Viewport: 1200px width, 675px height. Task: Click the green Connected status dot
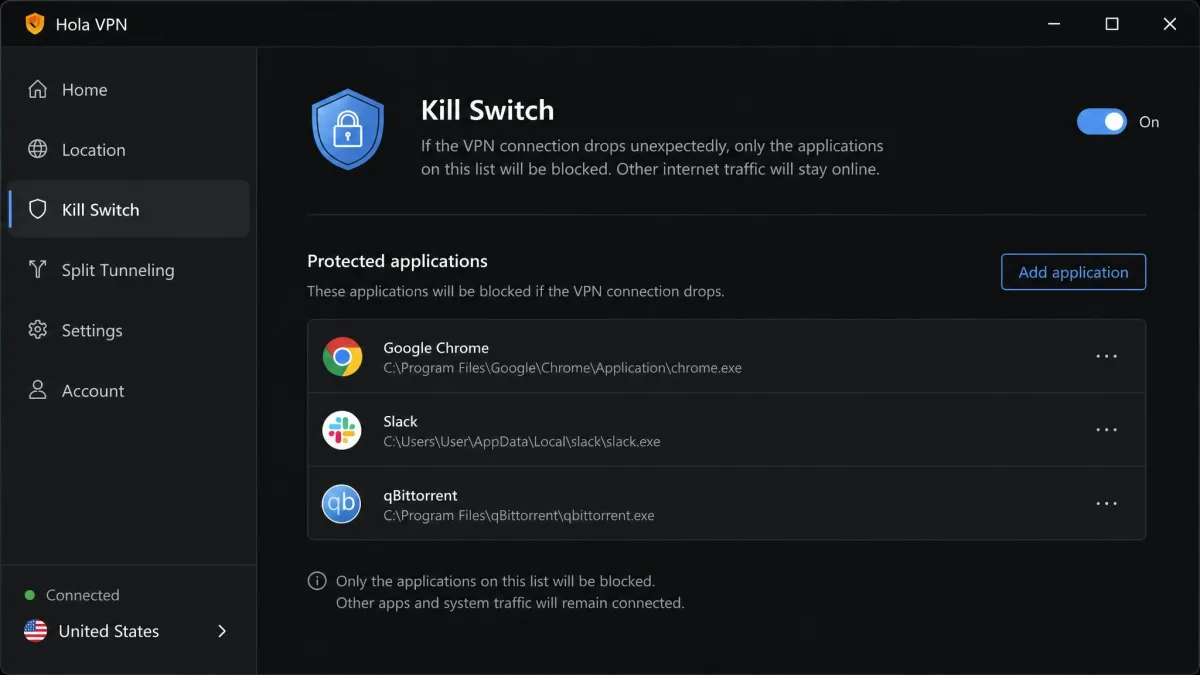[30, 595]
